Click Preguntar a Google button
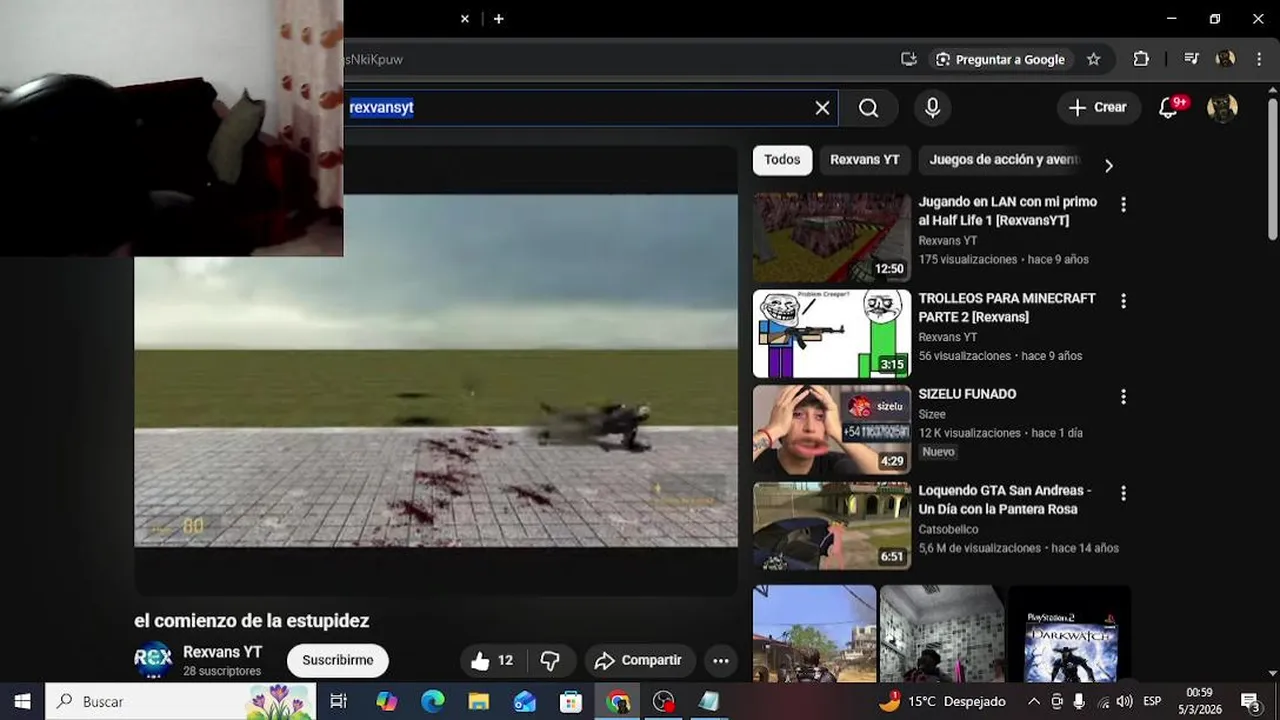Viewport: 1280px width, 720px height. tap(1000, 59)
